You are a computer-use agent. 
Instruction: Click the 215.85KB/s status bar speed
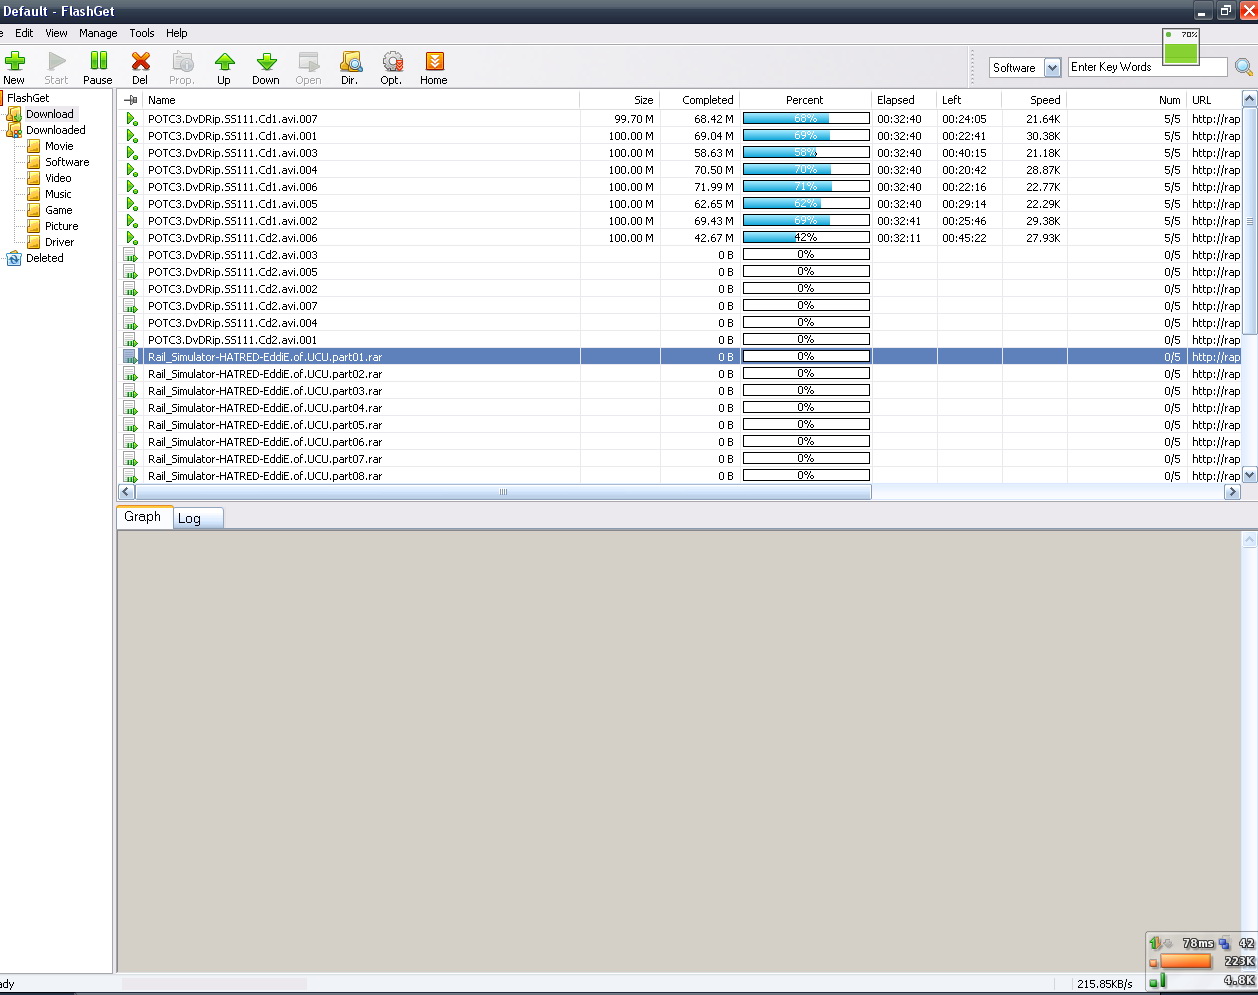(x=1105, y=984)
